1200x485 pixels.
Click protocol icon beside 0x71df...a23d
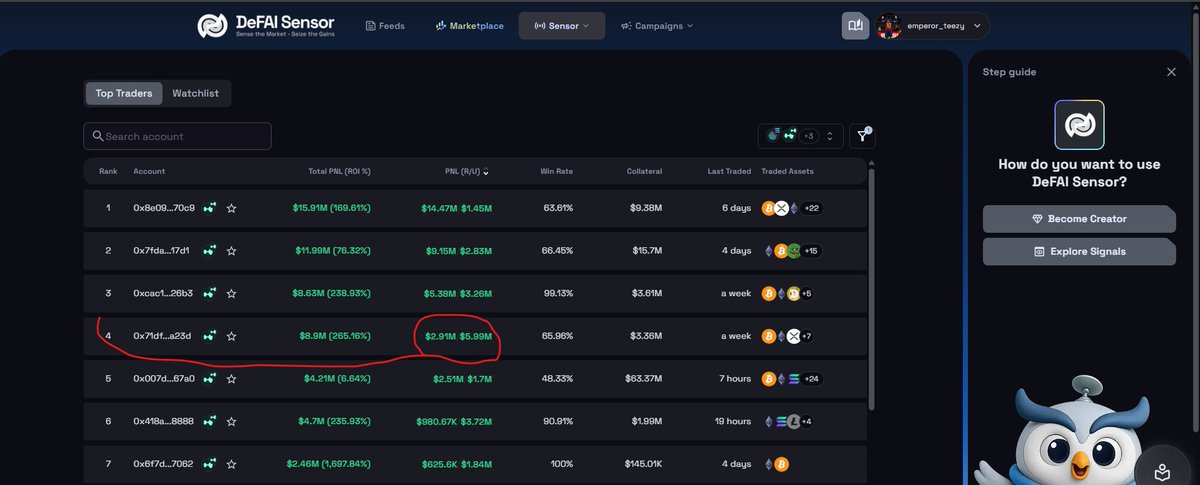coord(210,336)
